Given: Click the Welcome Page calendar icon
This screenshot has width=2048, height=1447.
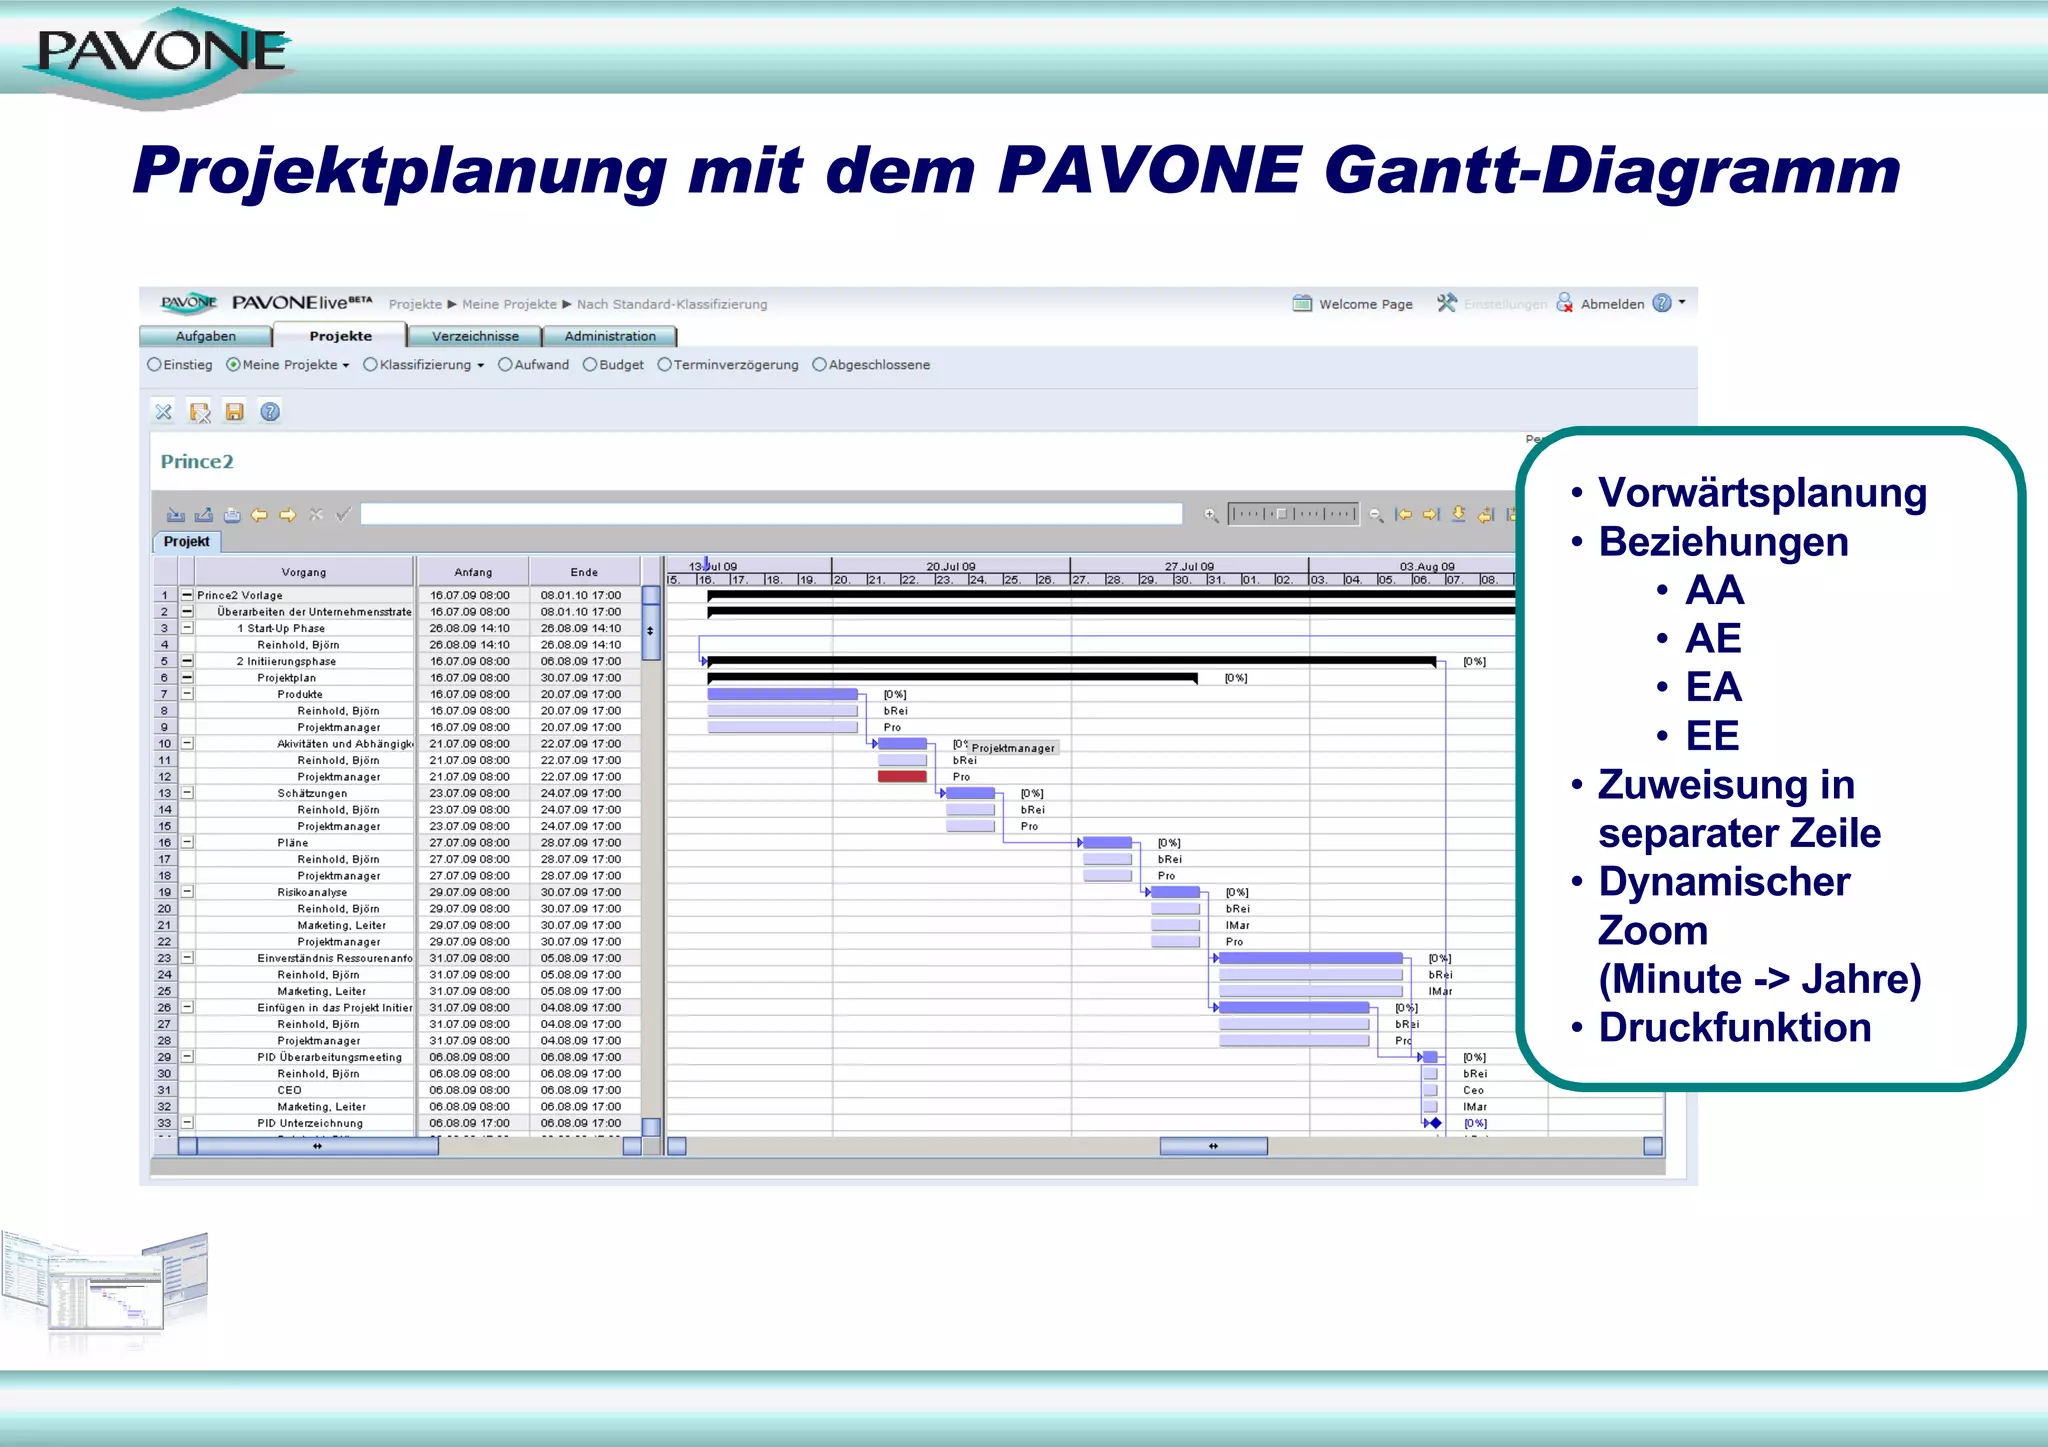Looking at the screenshot, I should click(x=1302, y=303).
